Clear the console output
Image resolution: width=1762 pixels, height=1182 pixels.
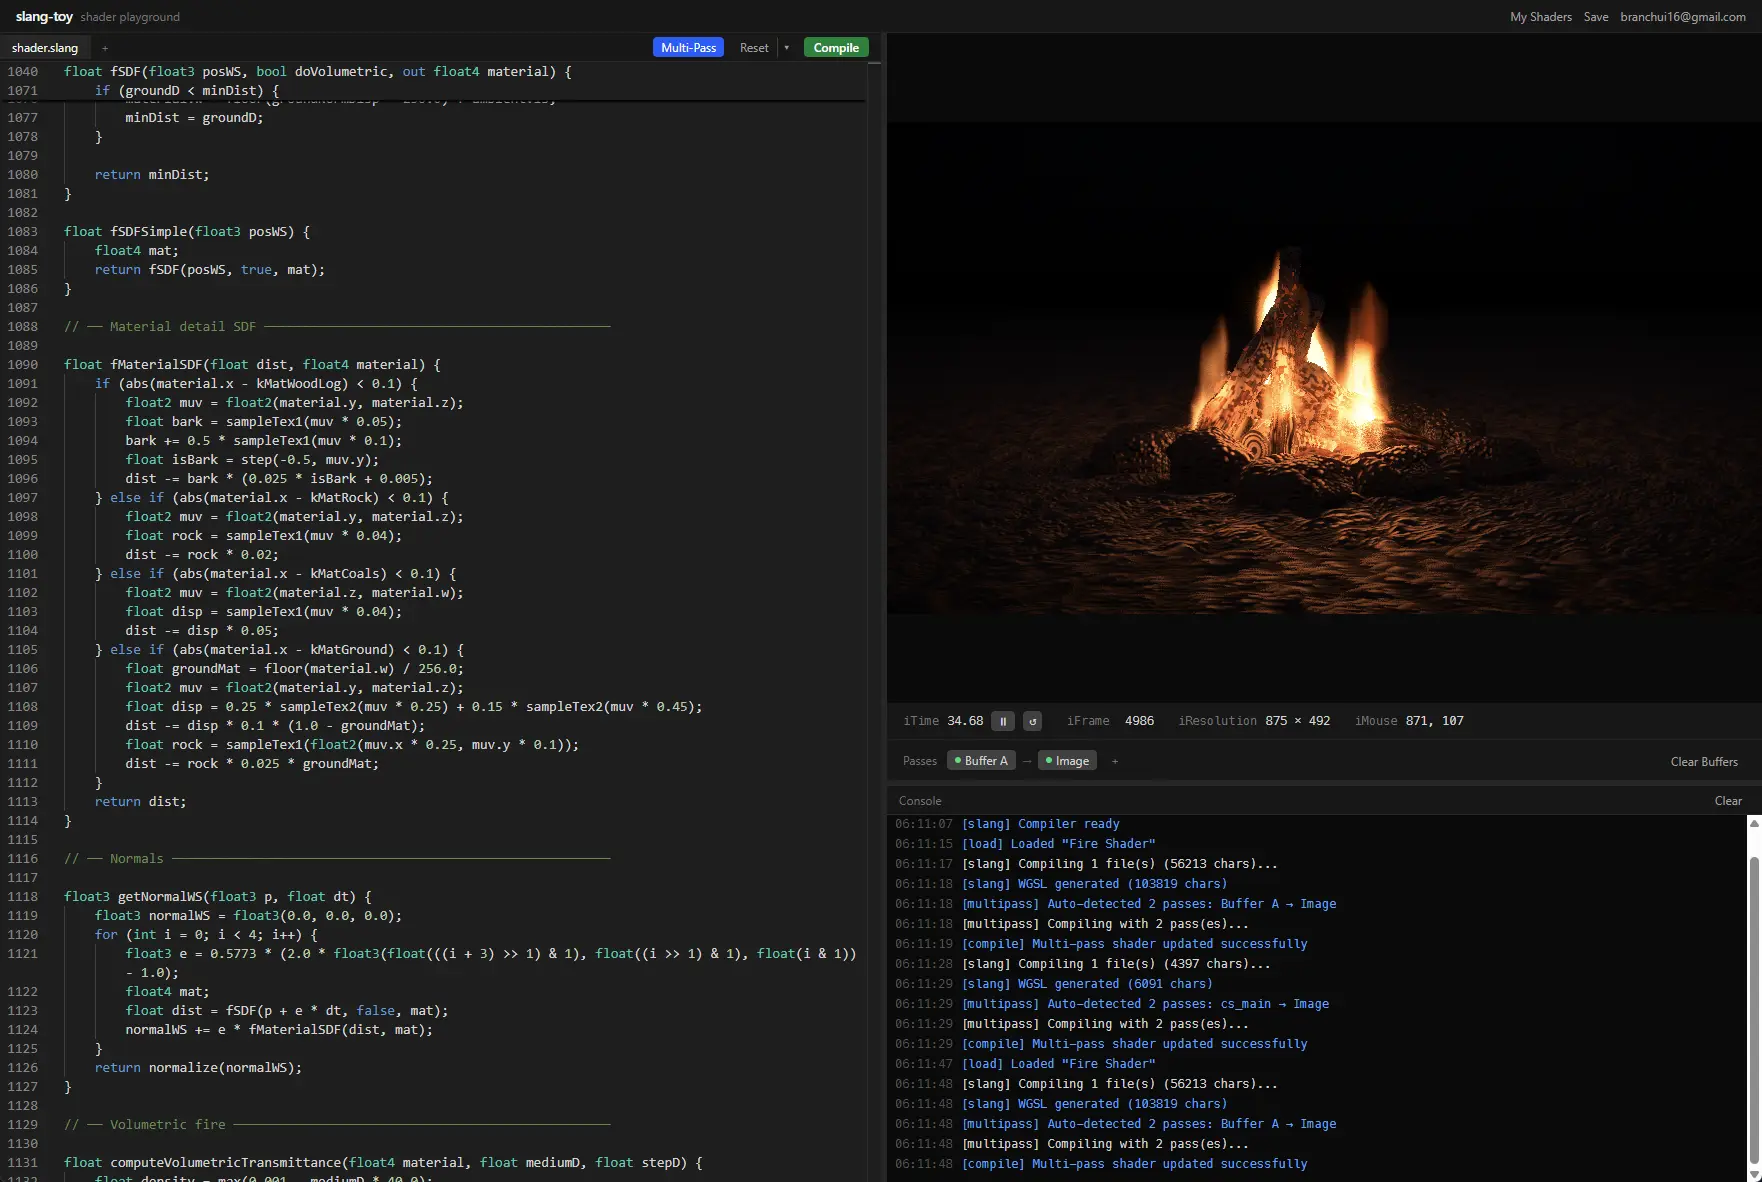coord(1728,801)
